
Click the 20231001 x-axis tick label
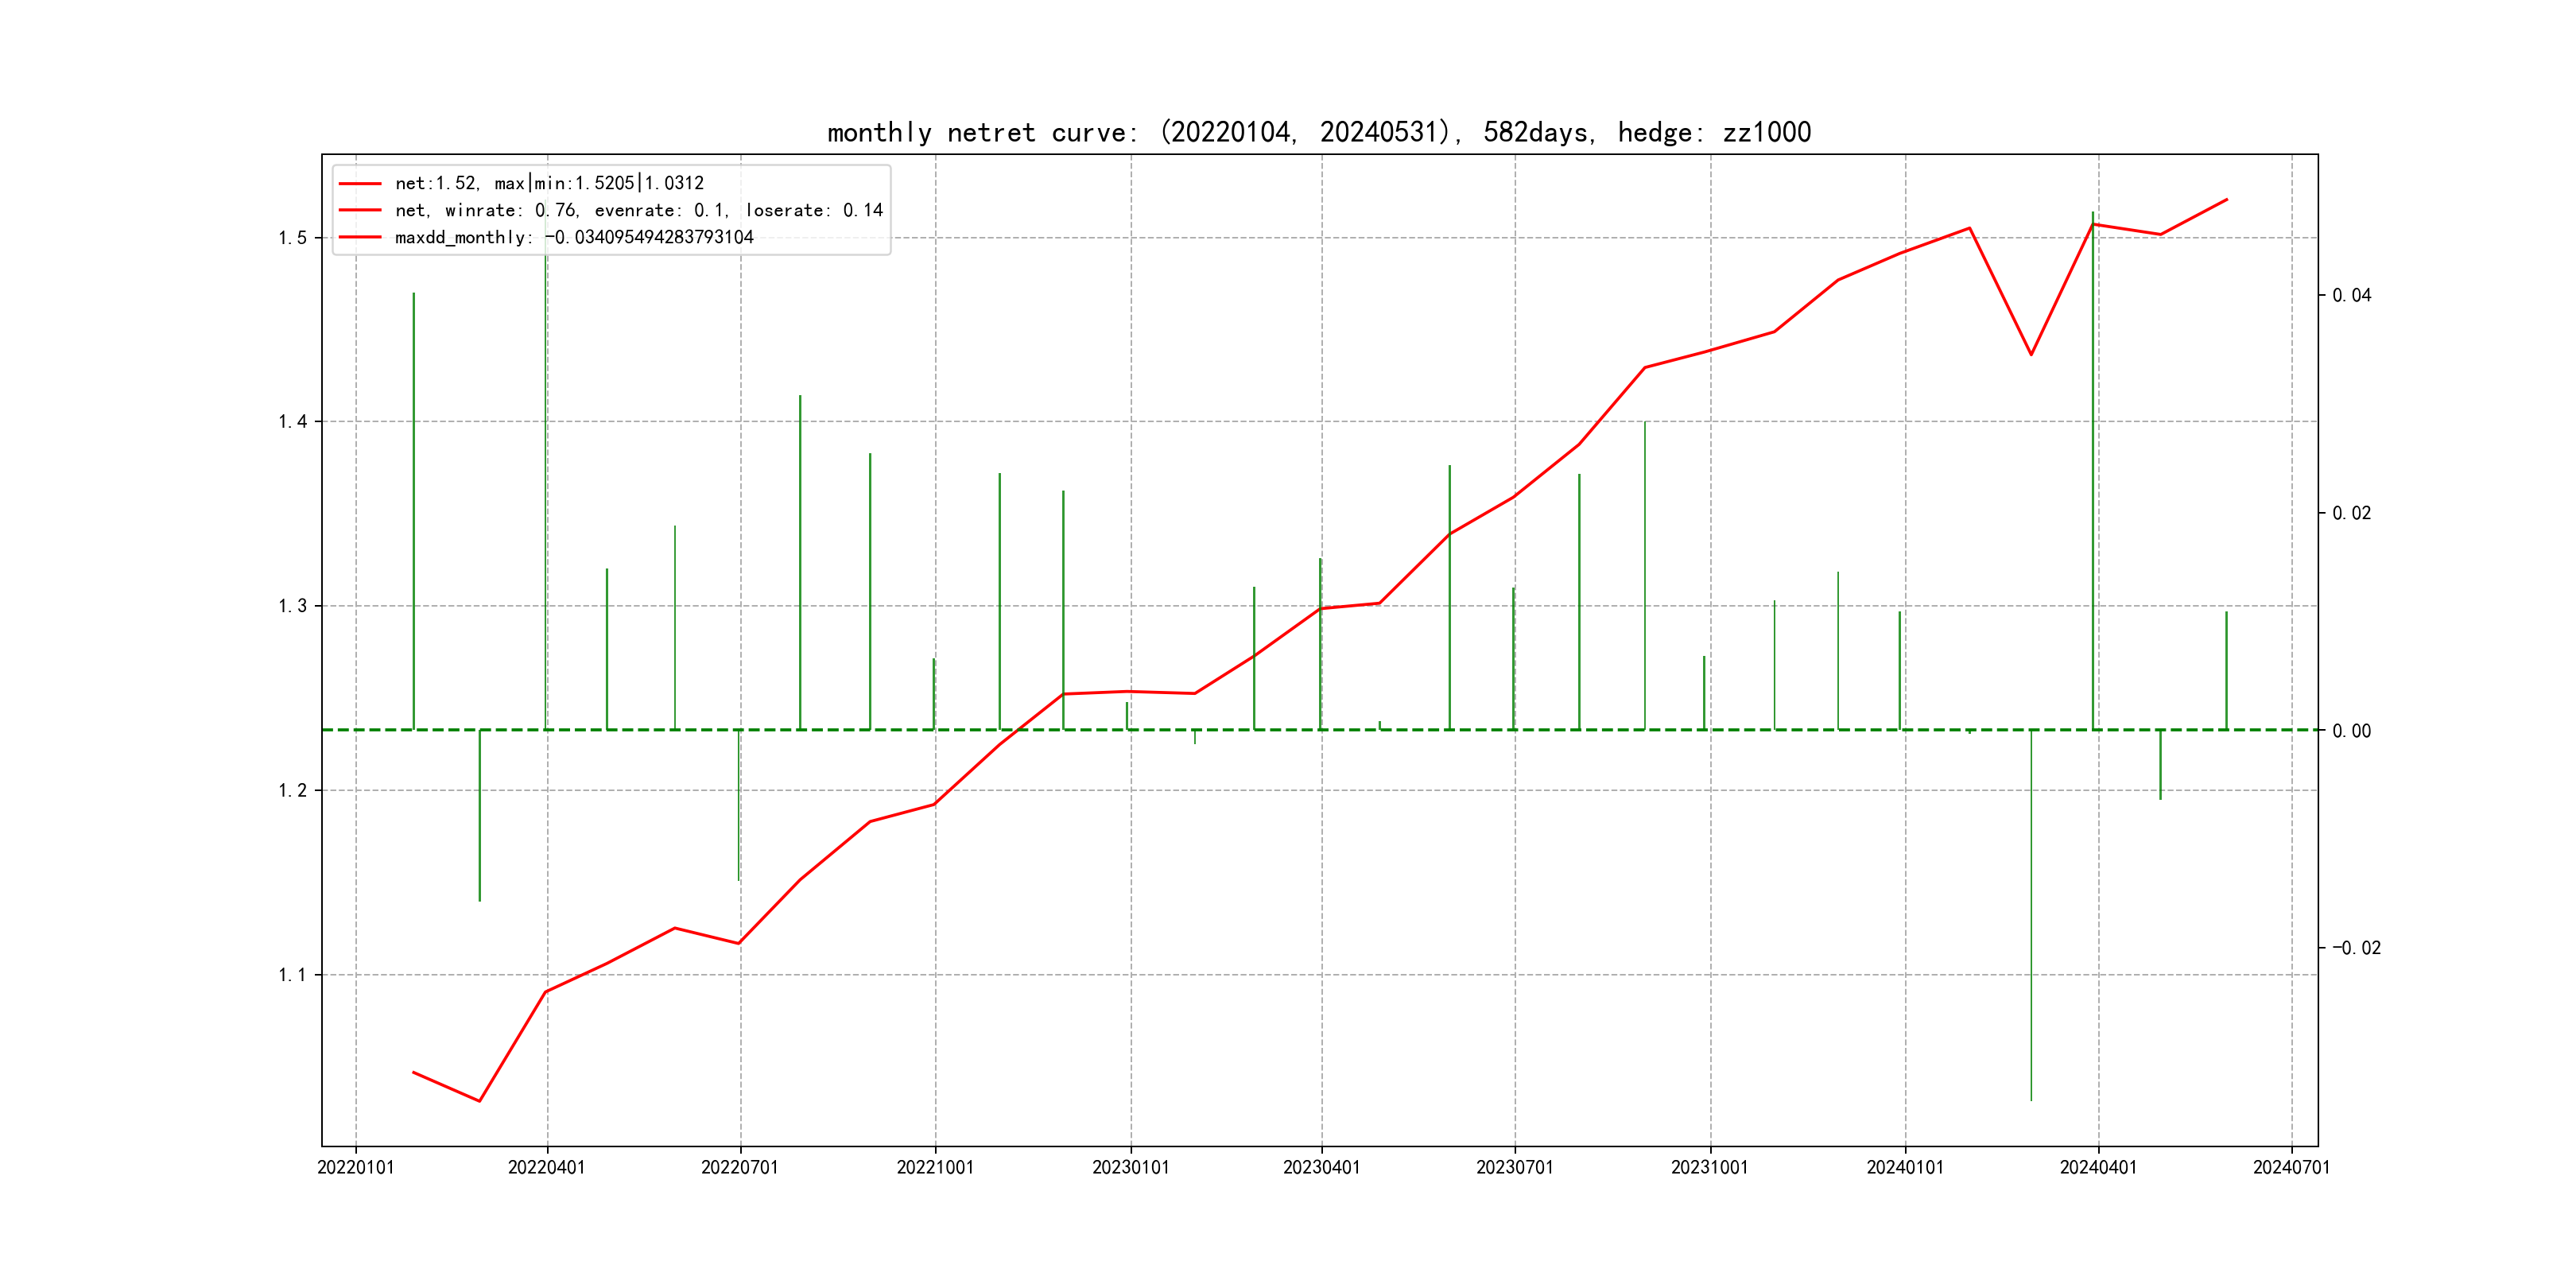(x=1709, y=1167)
